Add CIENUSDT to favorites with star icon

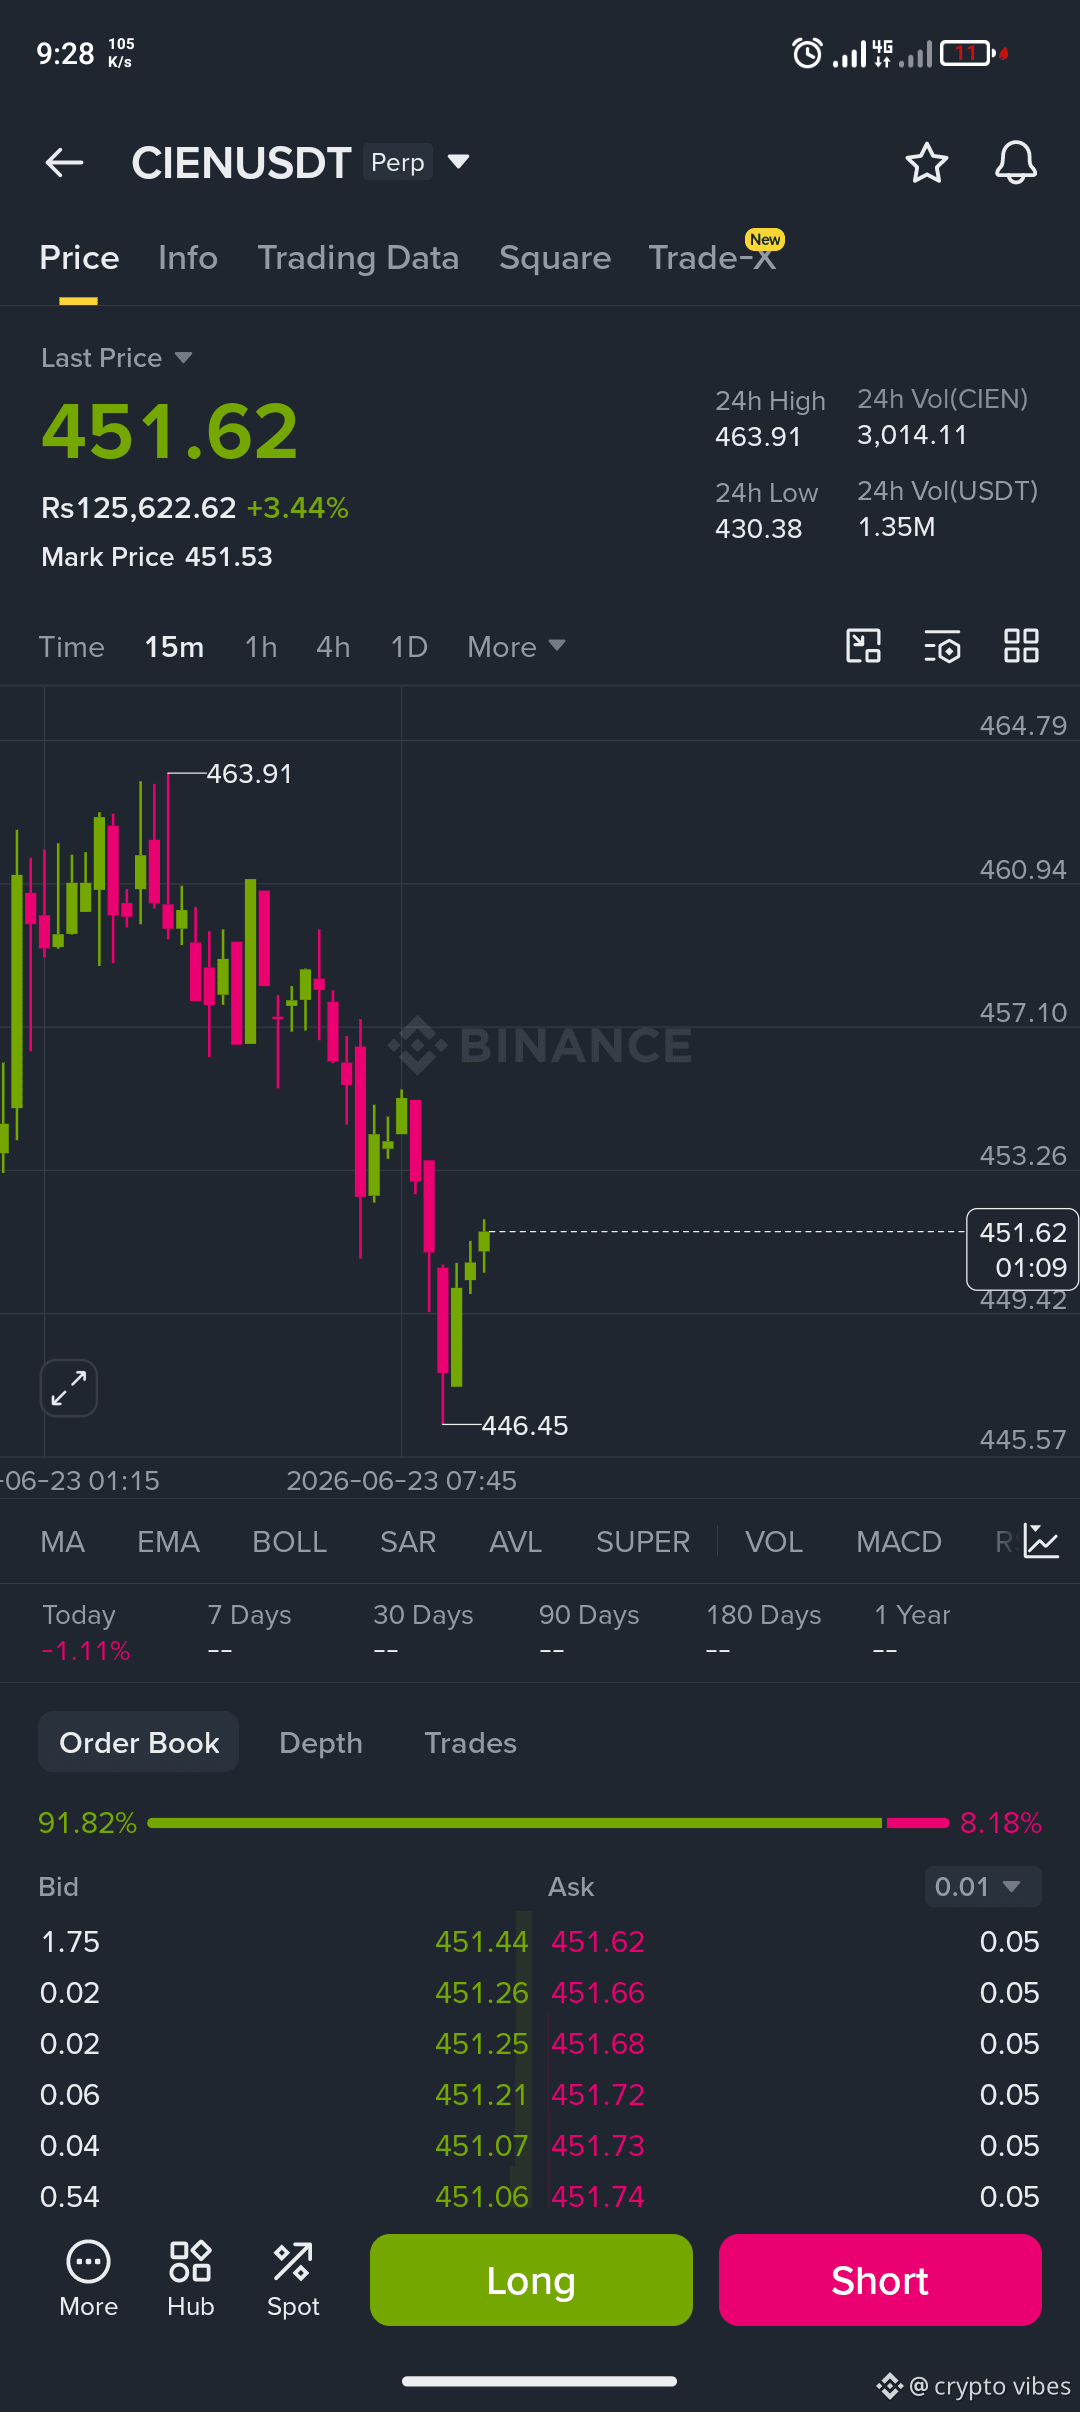pos(926,163)
